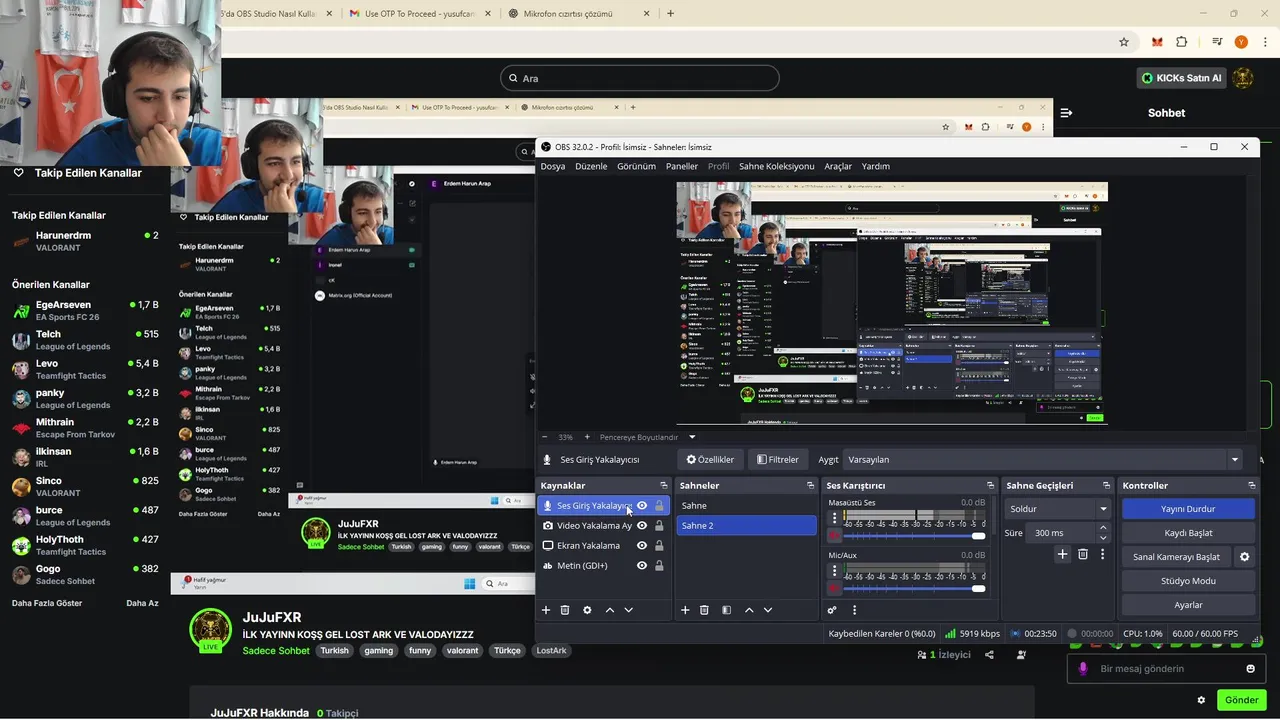
Task: Undock the Ses Karıştırıcı panel
Action: click(x=990, y=486)
